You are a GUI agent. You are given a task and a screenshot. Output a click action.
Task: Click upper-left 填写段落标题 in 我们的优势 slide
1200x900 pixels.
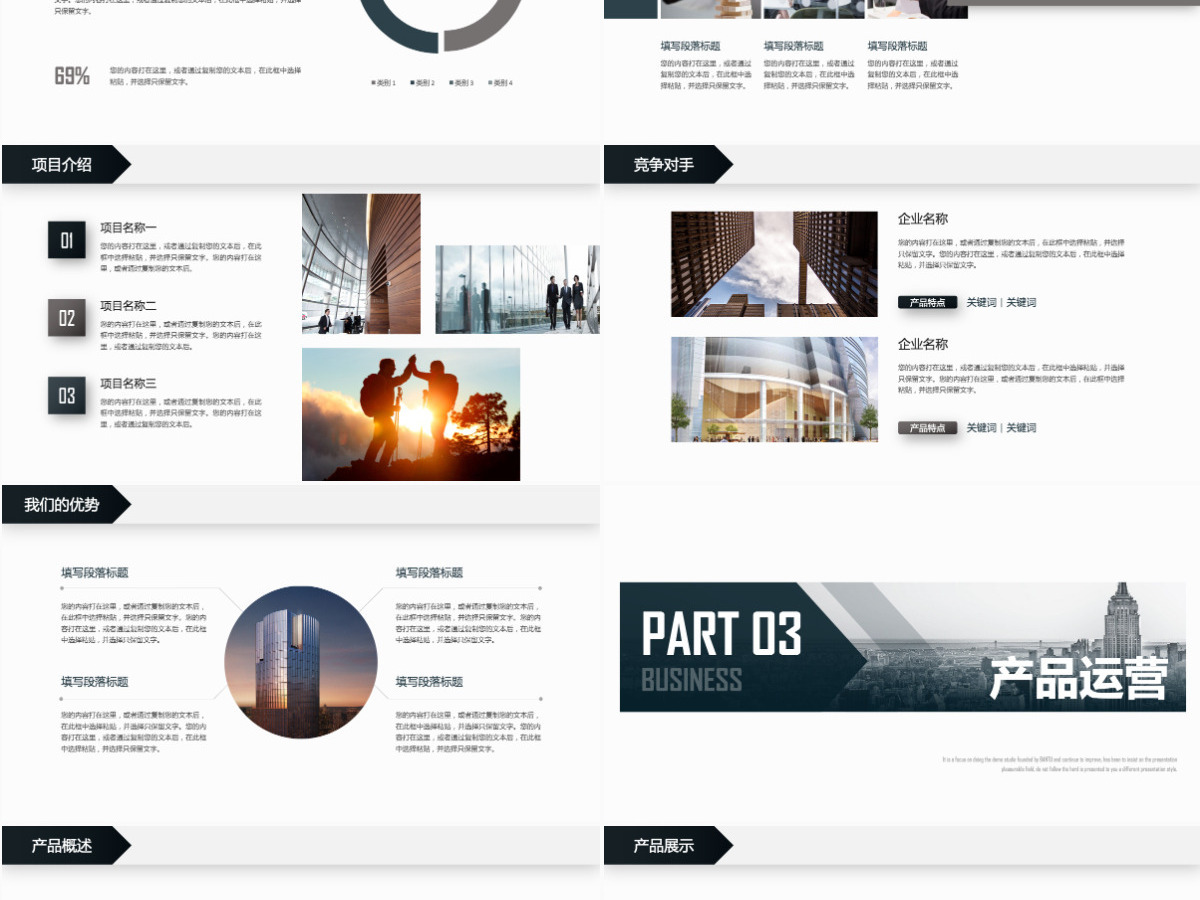pyautogui.click(x=95, y=573)
